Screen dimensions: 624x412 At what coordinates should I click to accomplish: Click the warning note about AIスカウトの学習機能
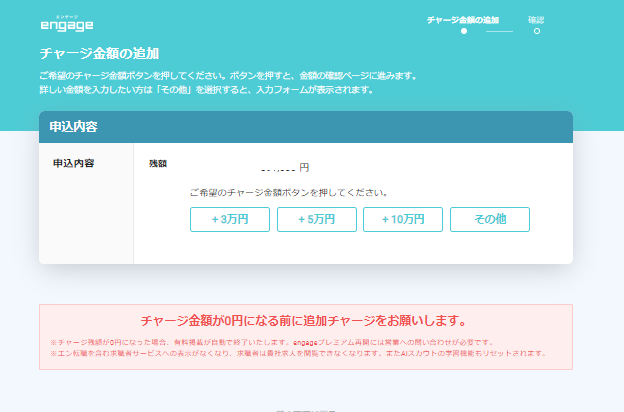point(298,353)
